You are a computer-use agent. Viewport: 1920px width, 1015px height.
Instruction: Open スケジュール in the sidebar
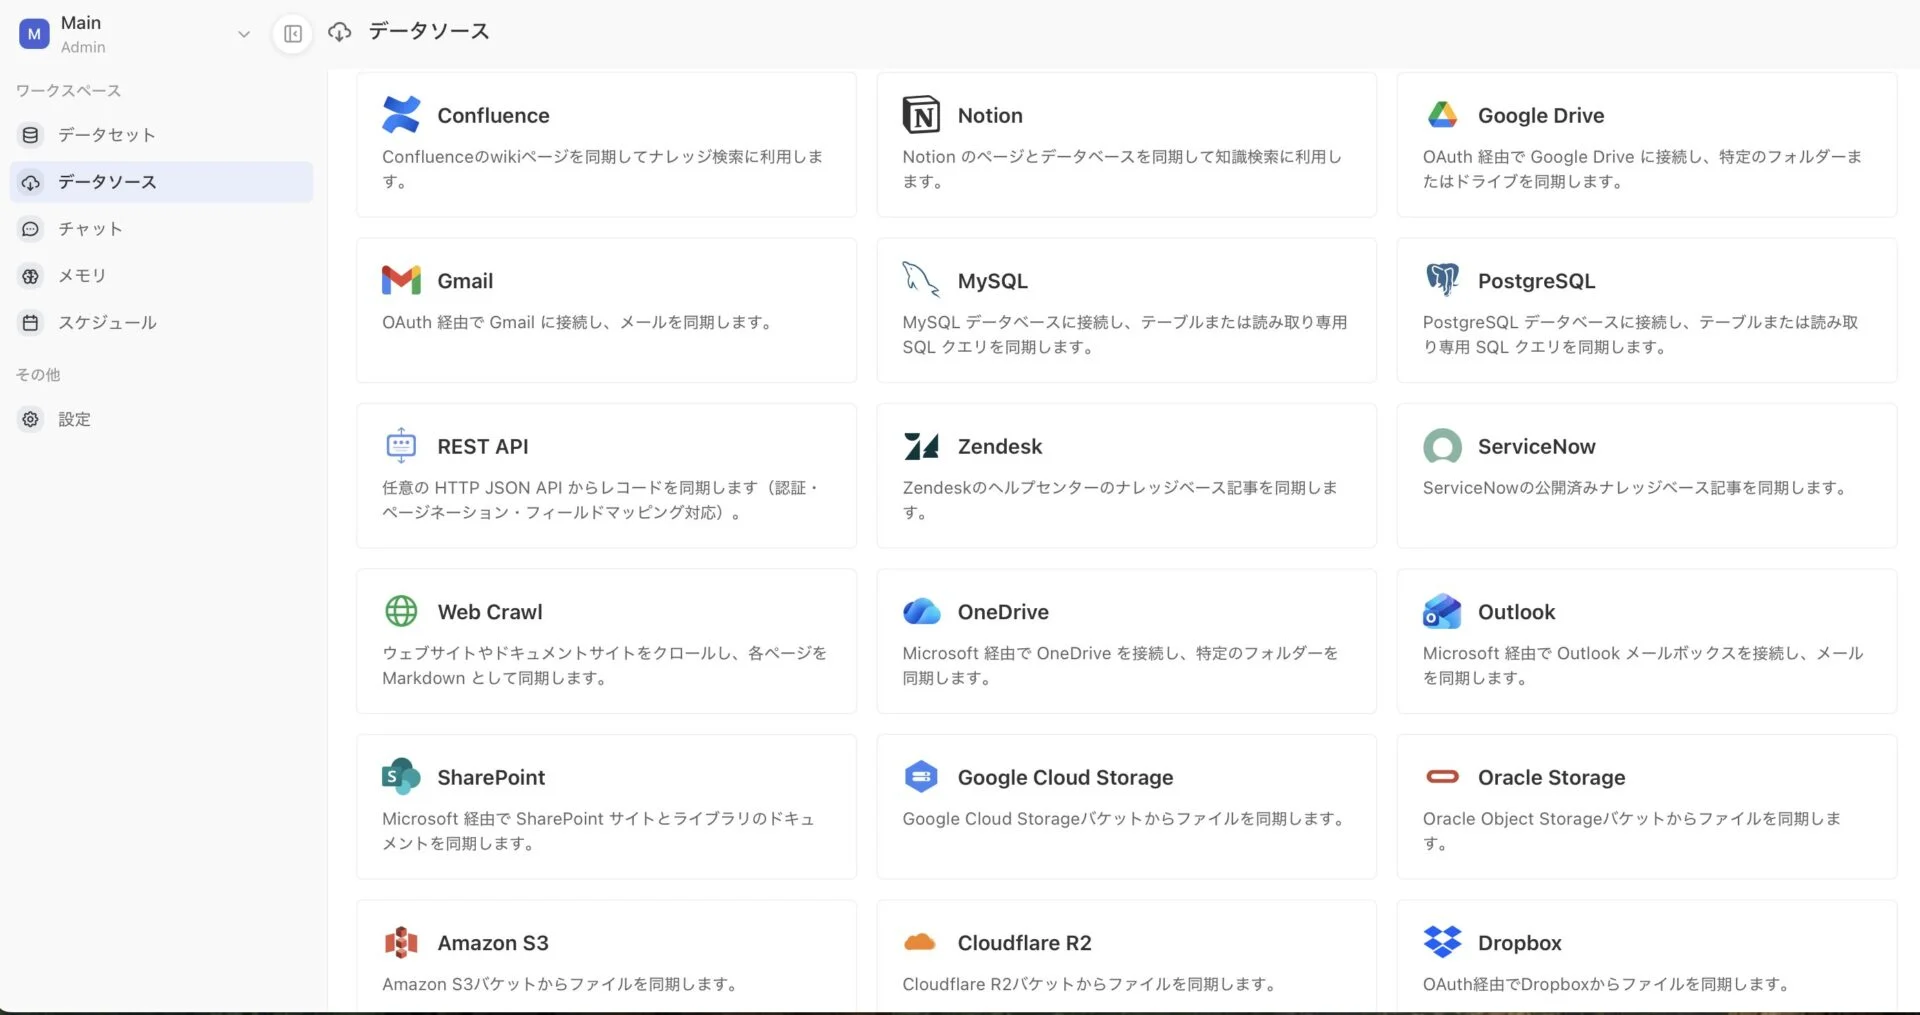coord(161,323)
